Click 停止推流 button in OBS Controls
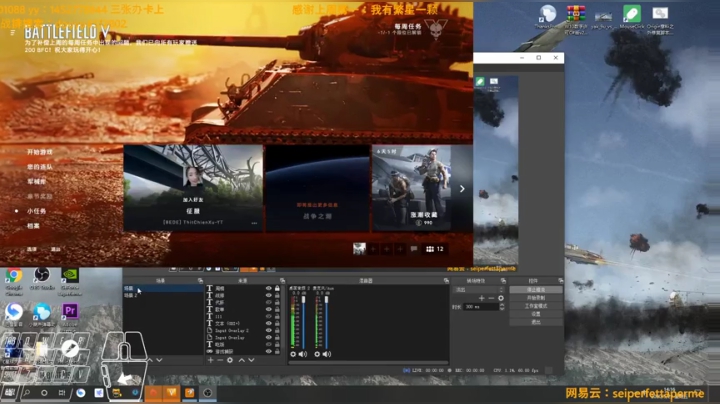This screenshot has height=404, width=720. (536, 290)
